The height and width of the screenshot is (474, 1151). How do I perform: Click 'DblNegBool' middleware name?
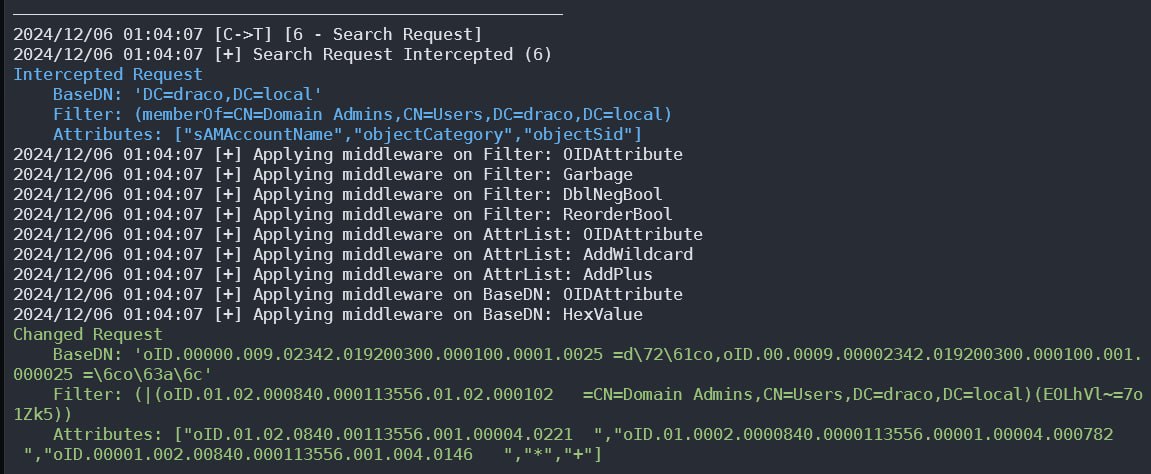[613, 194]
